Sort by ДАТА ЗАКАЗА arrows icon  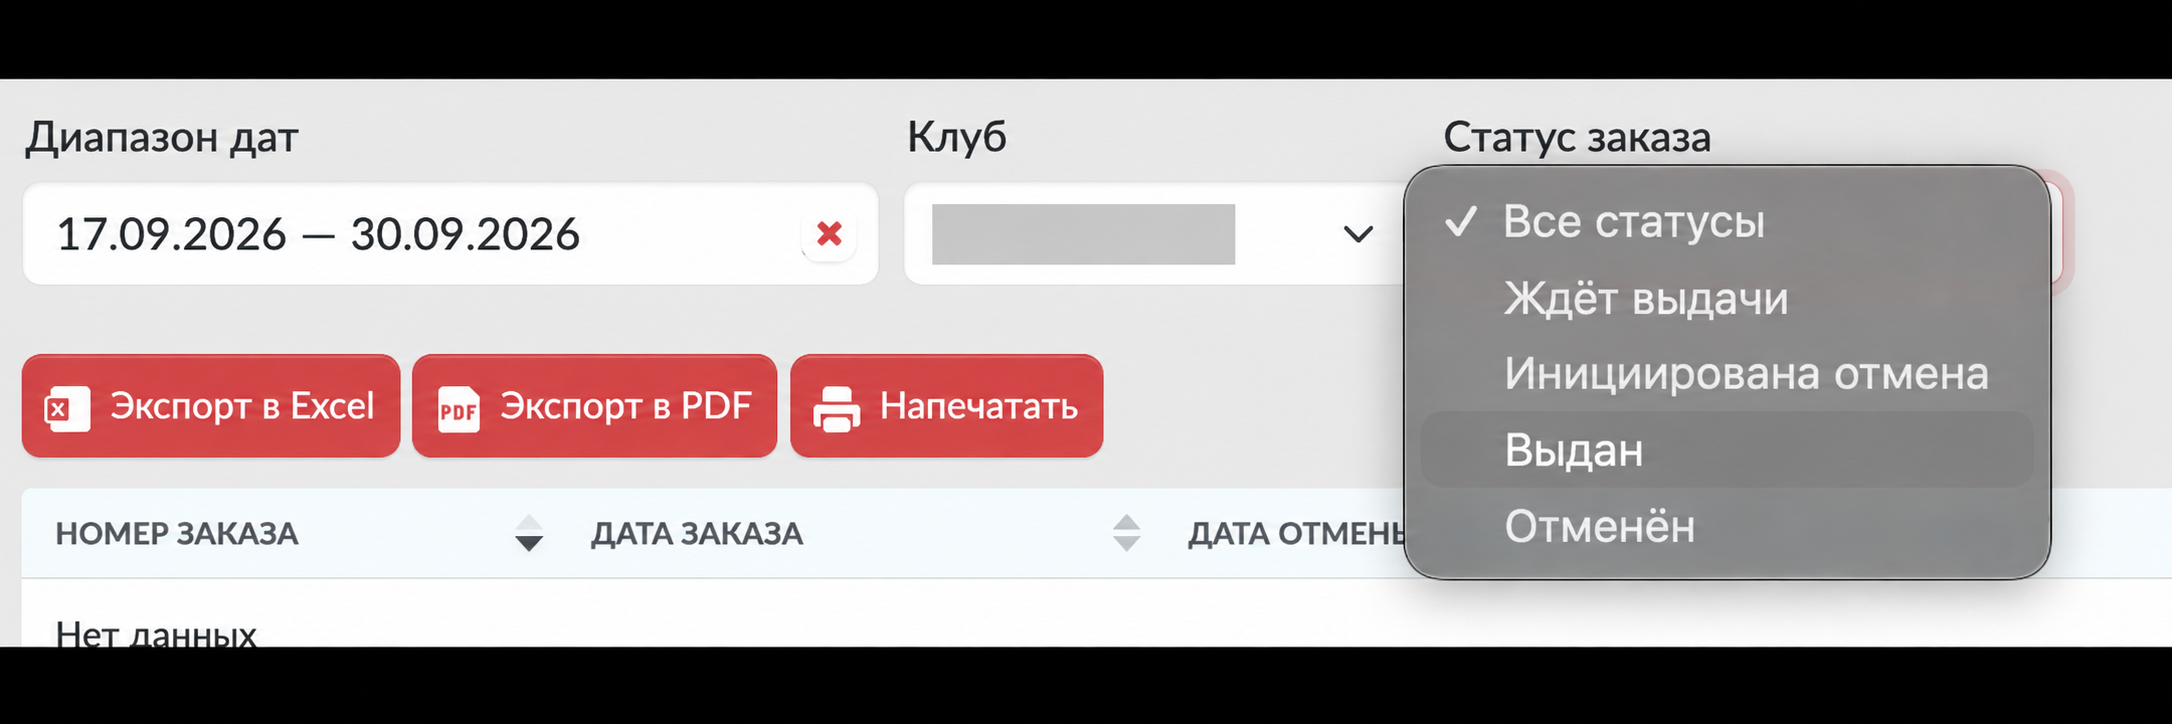pyautogui.click(x=1126, y=533)
